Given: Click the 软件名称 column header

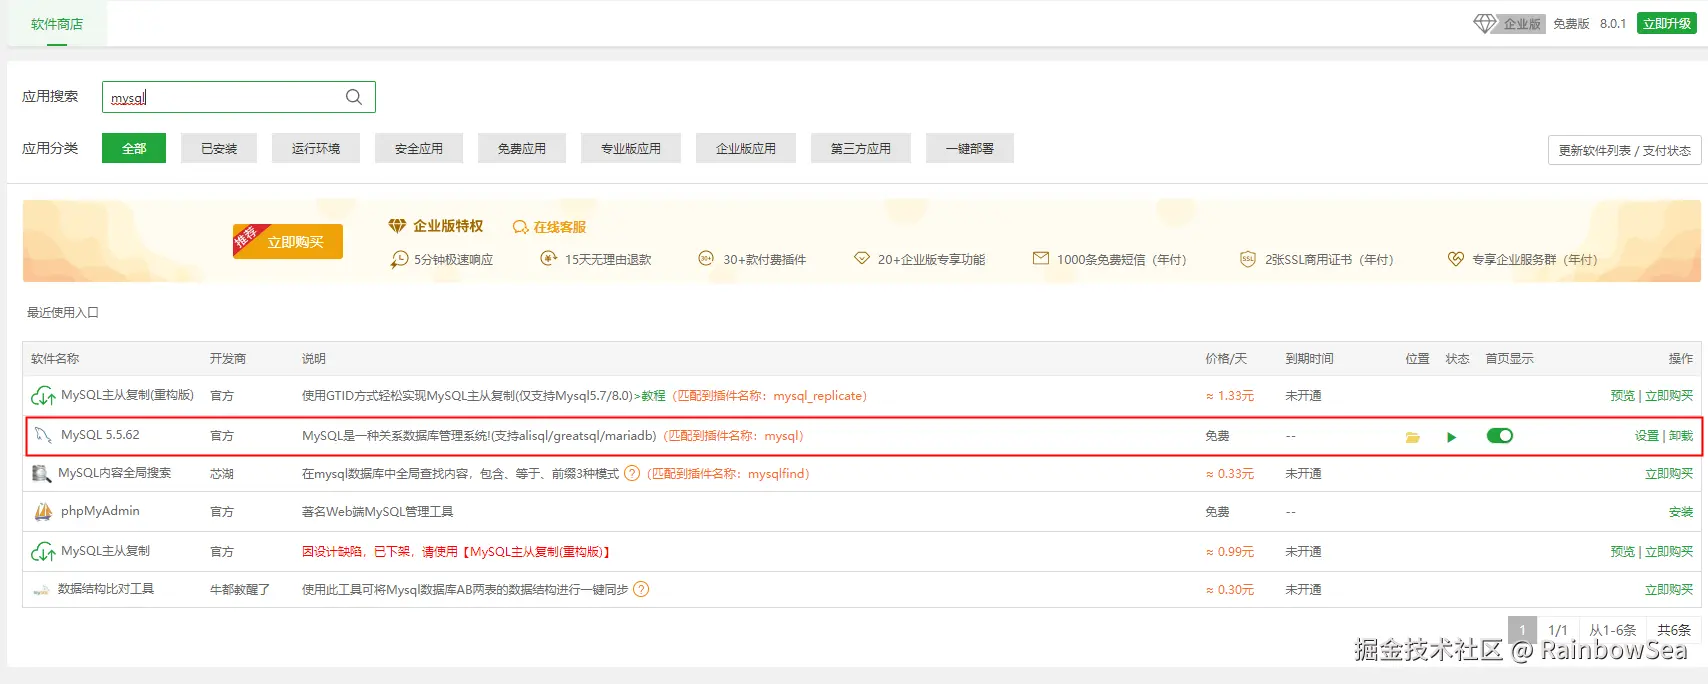Looking at the screenshot, I should click(x=55, y=359).
